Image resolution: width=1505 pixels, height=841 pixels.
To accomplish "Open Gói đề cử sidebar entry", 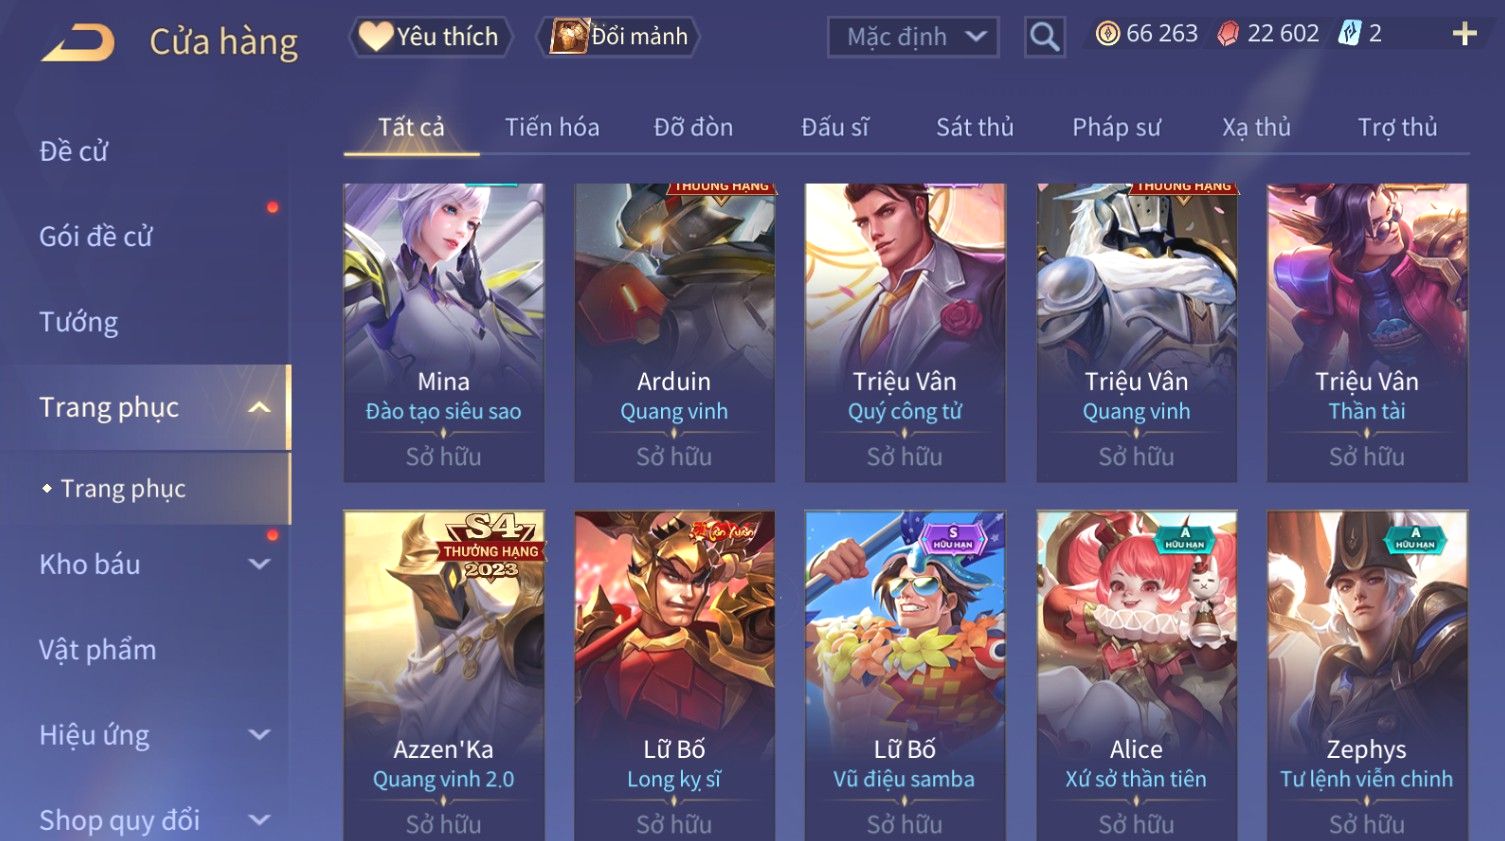I will pos(96,237).
